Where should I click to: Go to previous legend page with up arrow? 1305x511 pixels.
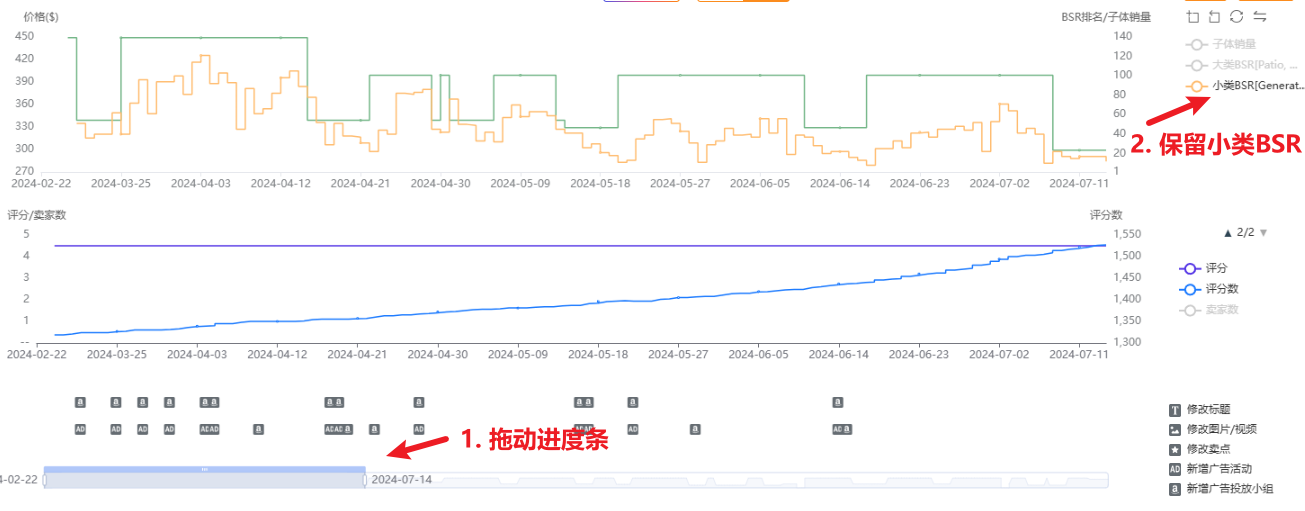1228,233
